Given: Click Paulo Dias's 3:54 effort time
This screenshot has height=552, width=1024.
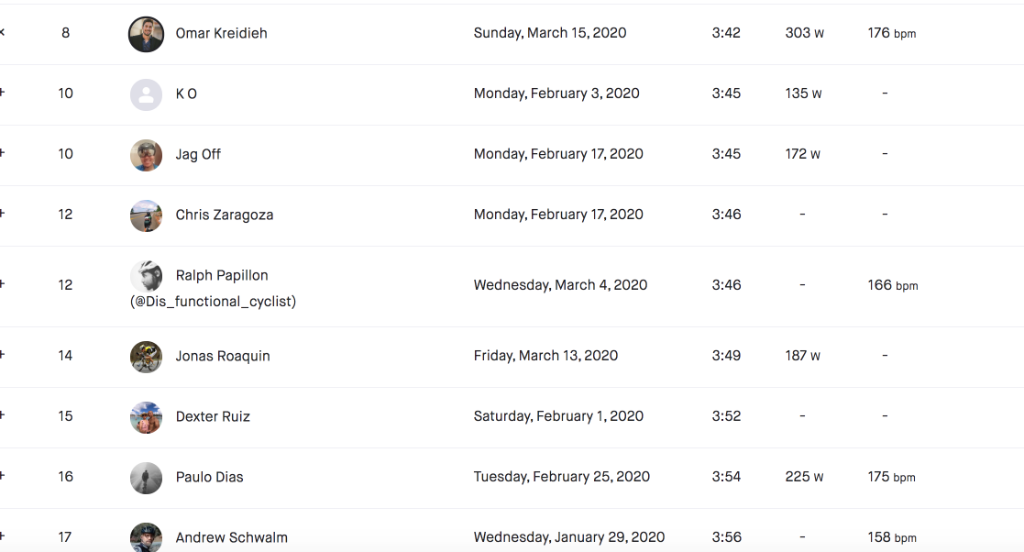Looking at the screenshot, I should tap(726, 476).
